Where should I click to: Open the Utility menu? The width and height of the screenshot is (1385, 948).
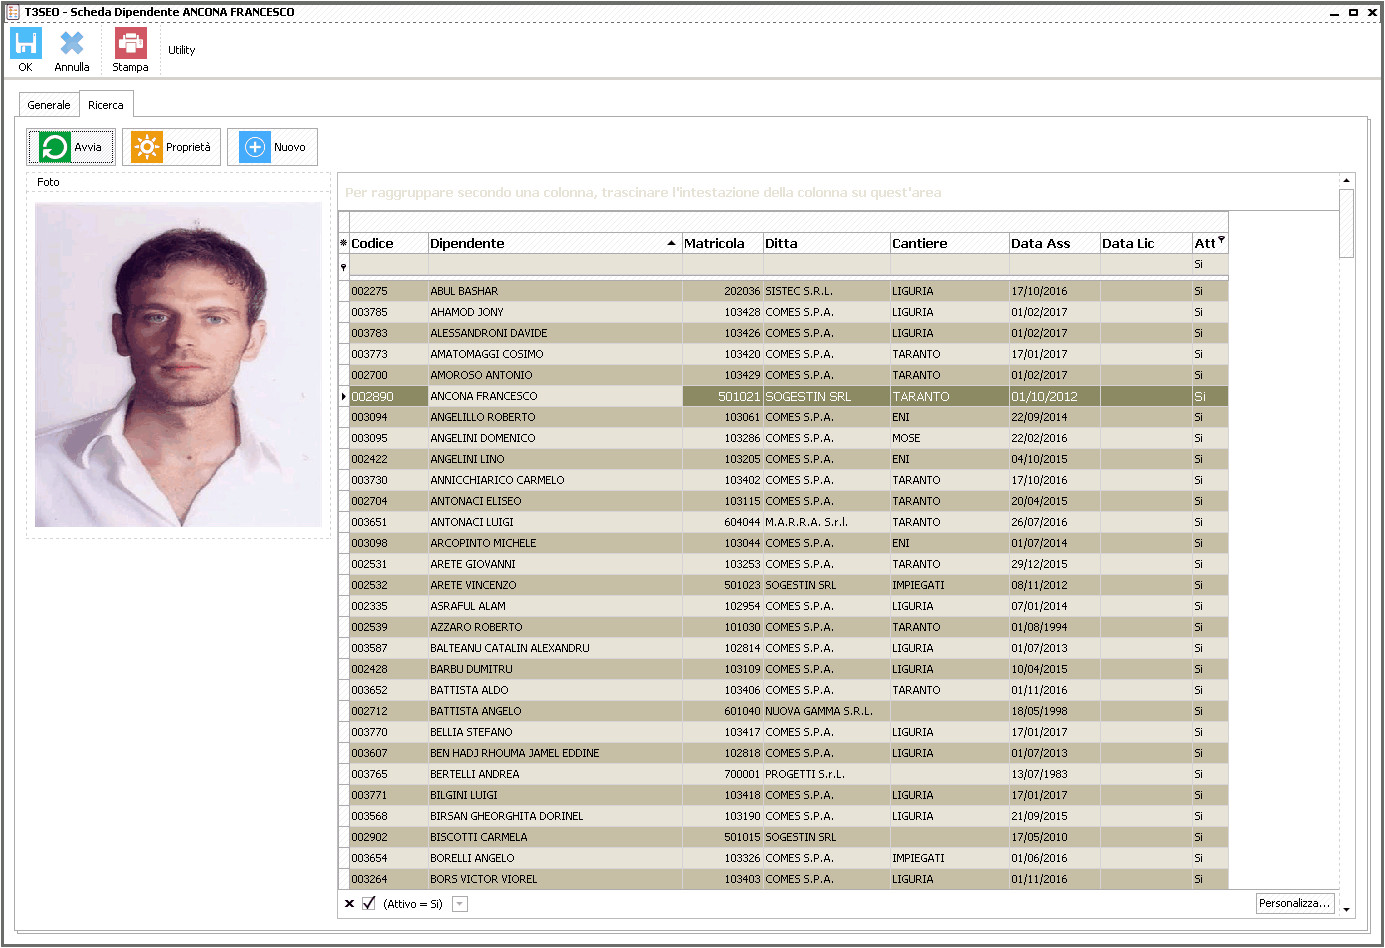pyautogui.click(x=181, y=50)
